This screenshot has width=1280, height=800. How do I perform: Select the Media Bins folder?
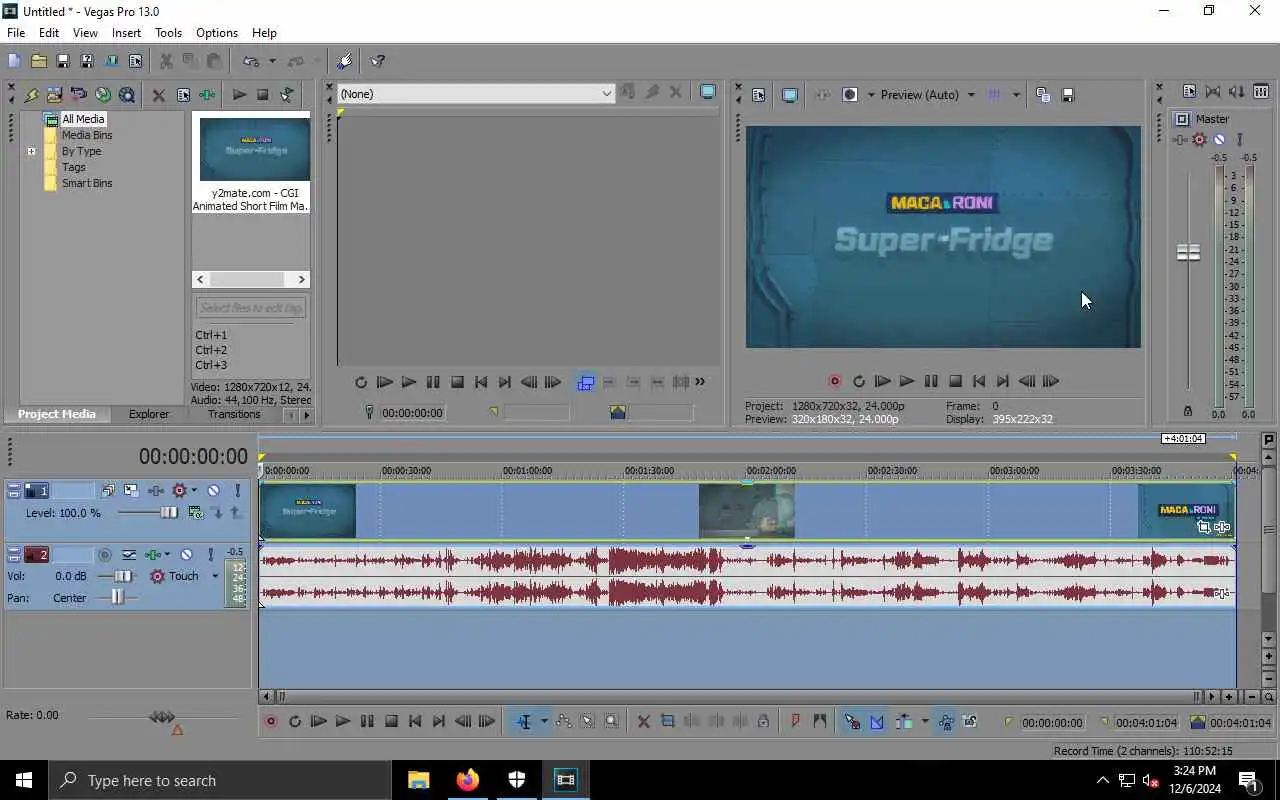tap(87, 135)
